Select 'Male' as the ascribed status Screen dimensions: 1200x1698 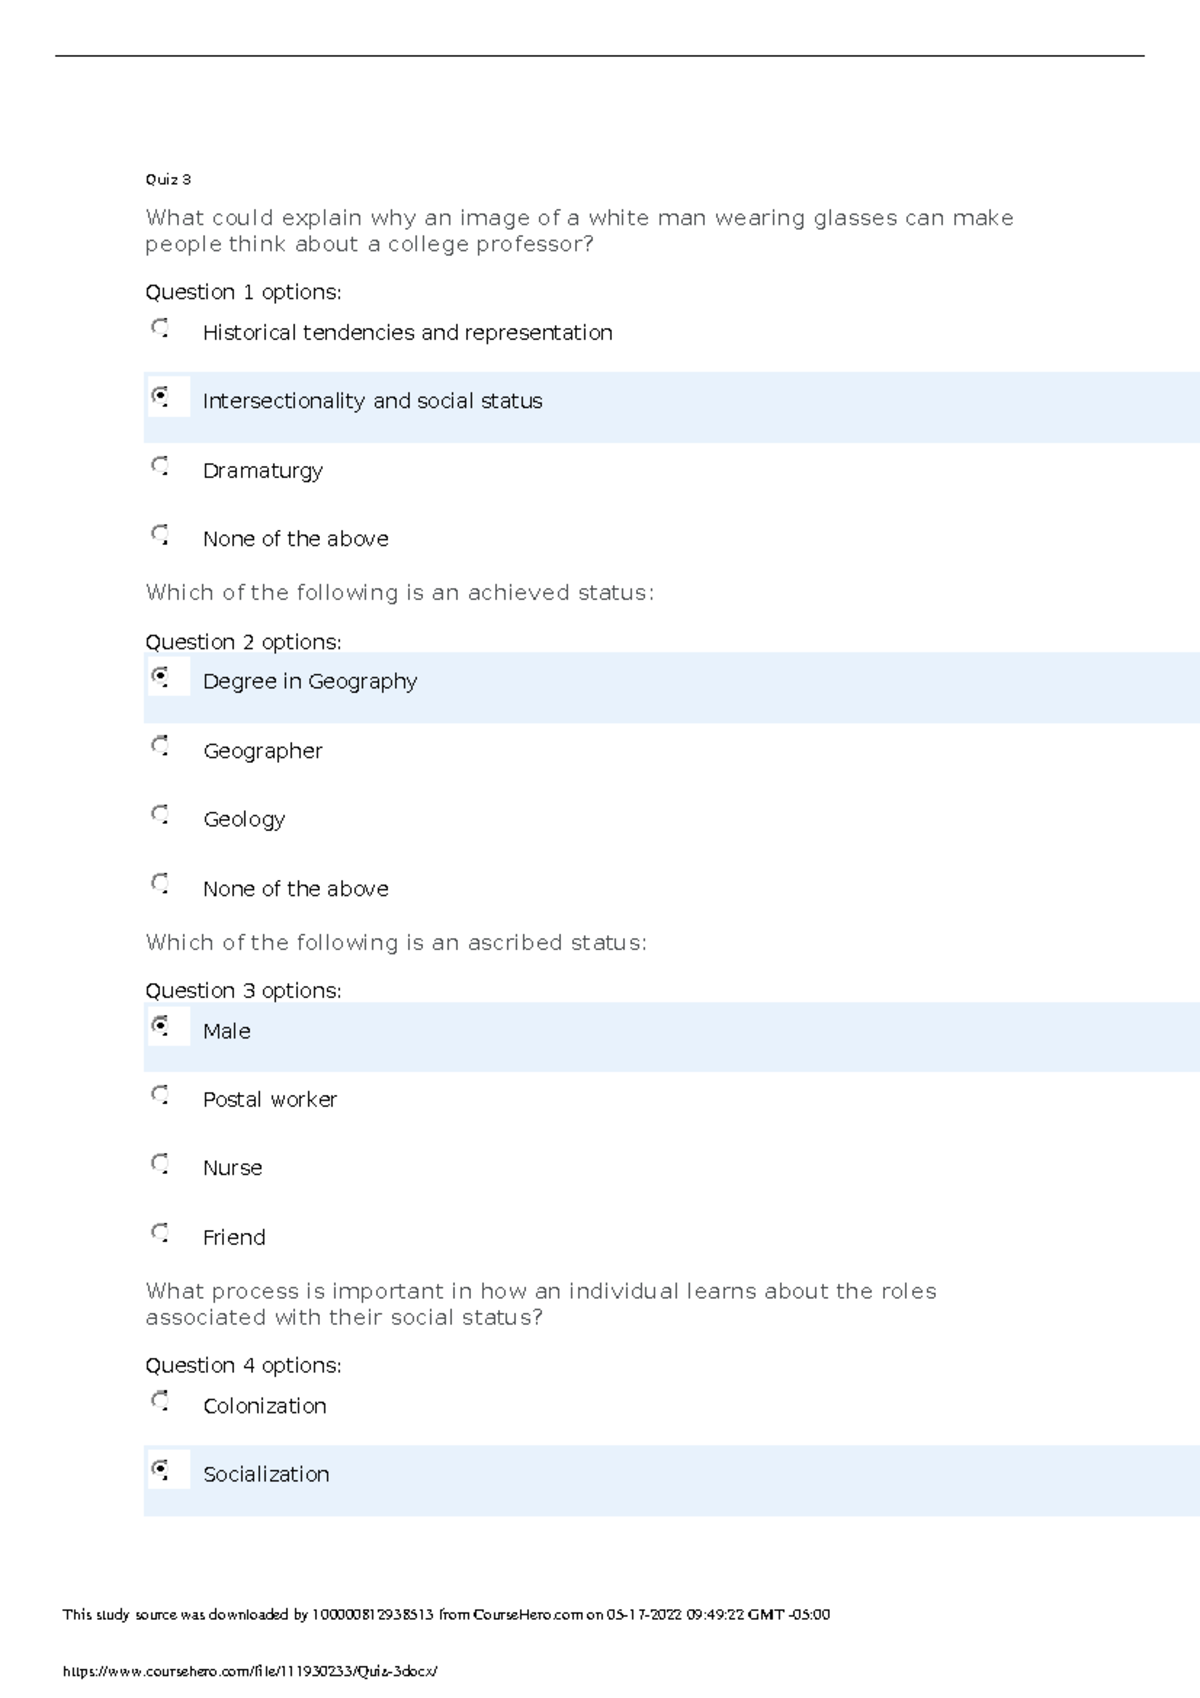(160, 1026)
